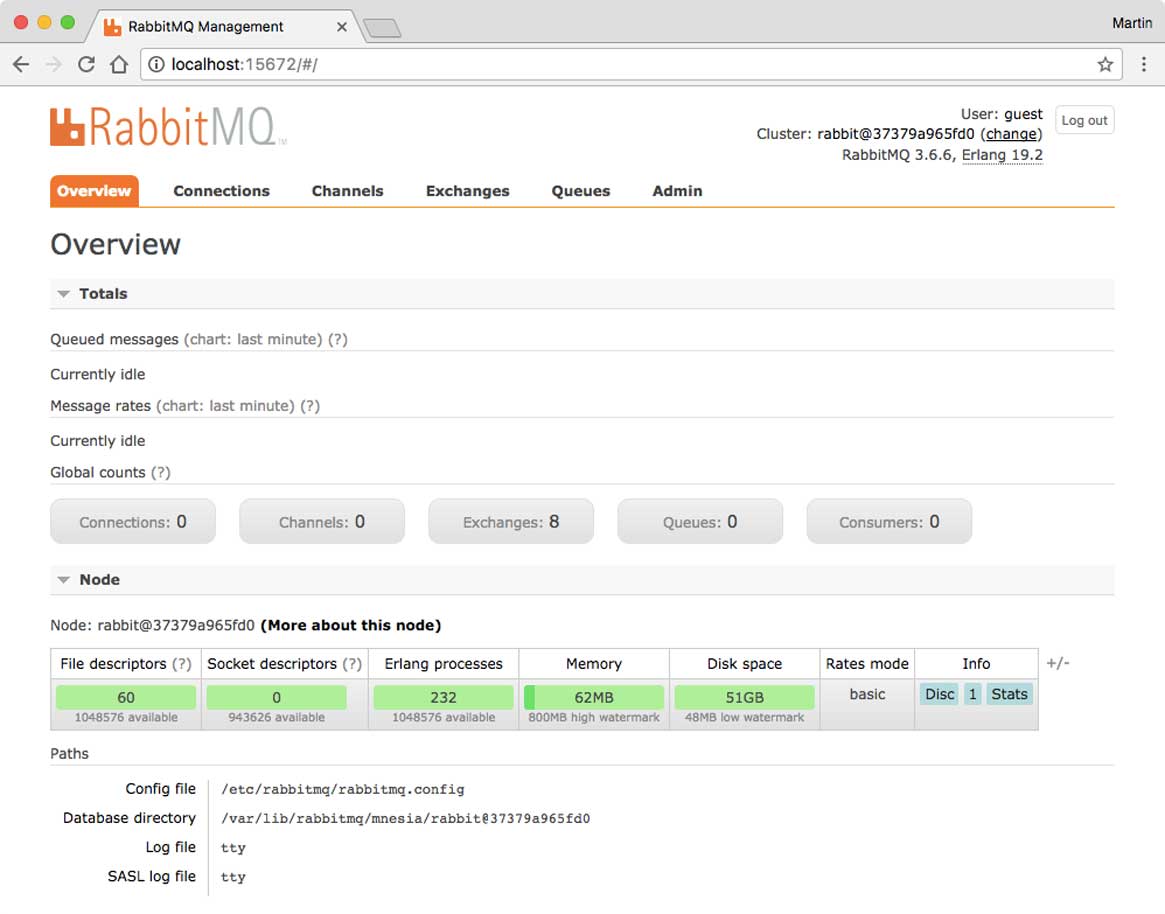Image resolution: width=1165 pixels, height=914 pixels.
Task: Go to the Admin tab
Action: pos(677,191)
